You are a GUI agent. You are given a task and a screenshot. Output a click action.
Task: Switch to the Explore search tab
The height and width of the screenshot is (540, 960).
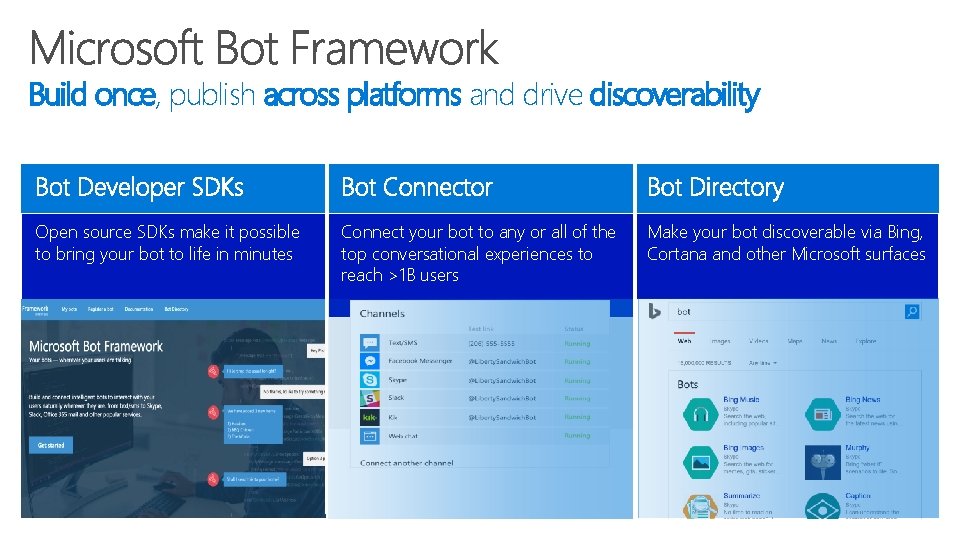coord(866,341)
